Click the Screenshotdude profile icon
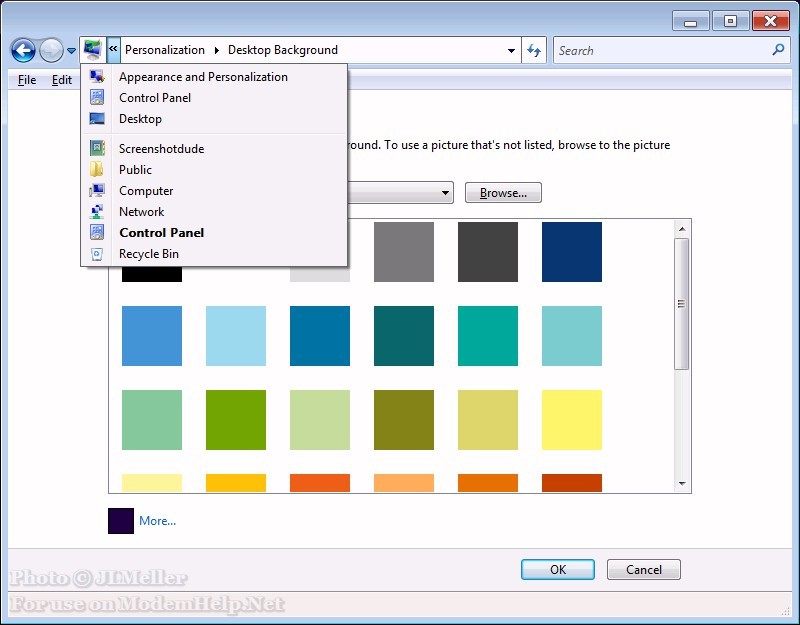This screenshot has height=625, width=800. (97, 148)
